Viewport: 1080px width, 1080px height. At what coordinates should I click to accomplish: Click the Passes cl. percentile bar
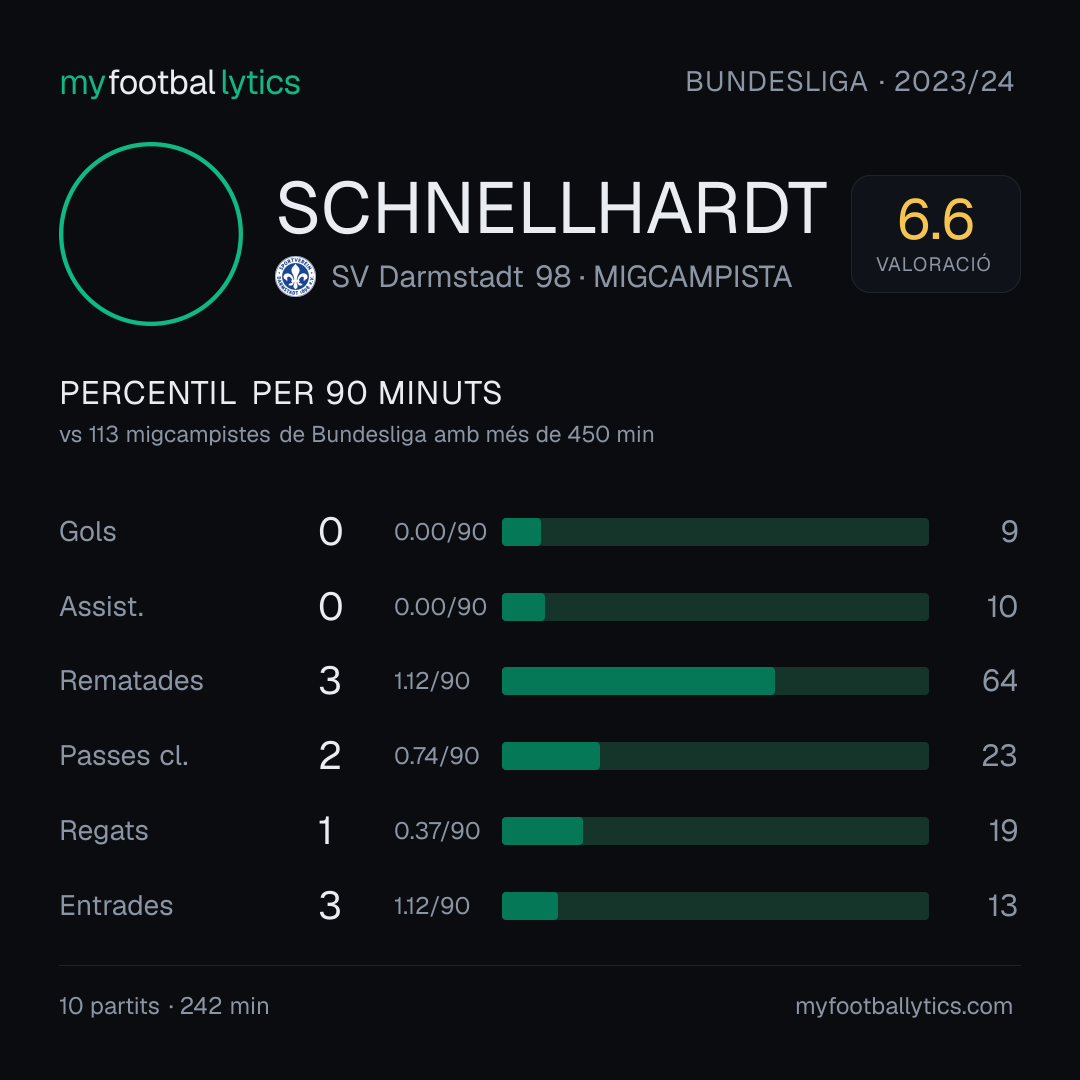(715, 756)
